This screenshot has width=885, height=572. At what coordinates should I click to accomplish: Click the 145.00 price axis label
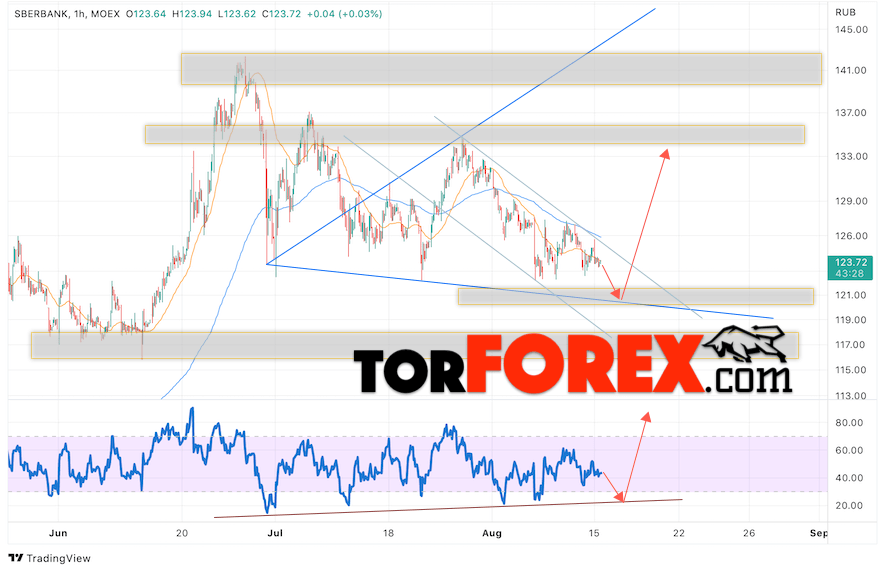851,29
